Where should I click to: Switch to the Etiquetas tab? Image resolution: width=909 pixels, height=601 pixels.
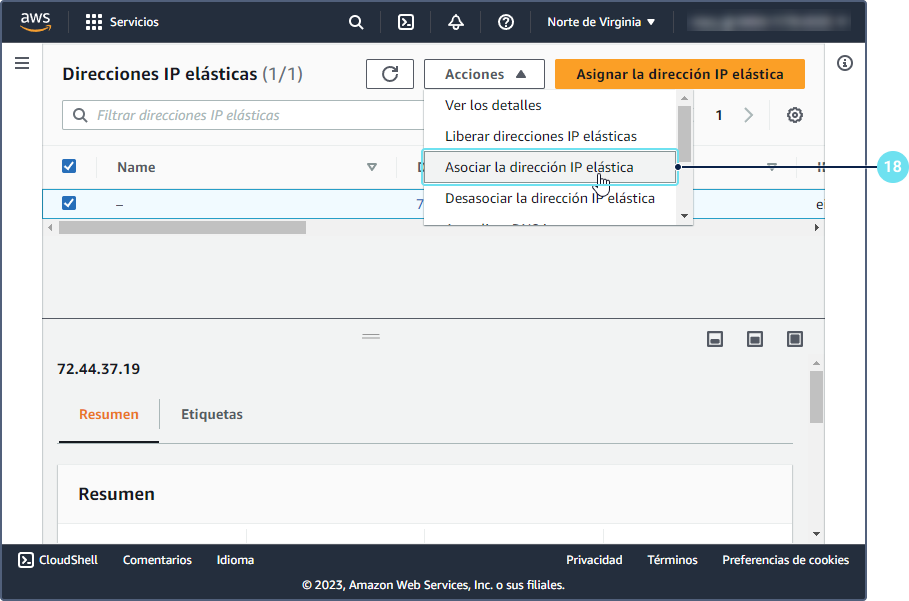[x=212, y=414]
